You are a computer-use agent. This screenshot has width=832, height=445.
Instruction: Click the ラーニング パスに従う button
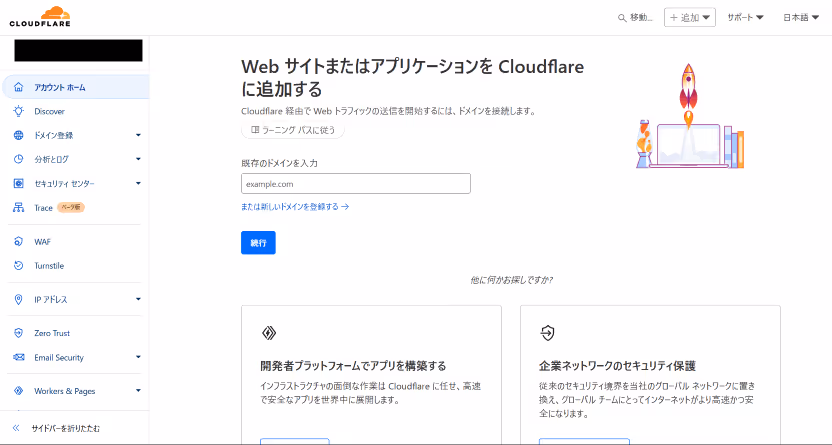pos(293,130)
